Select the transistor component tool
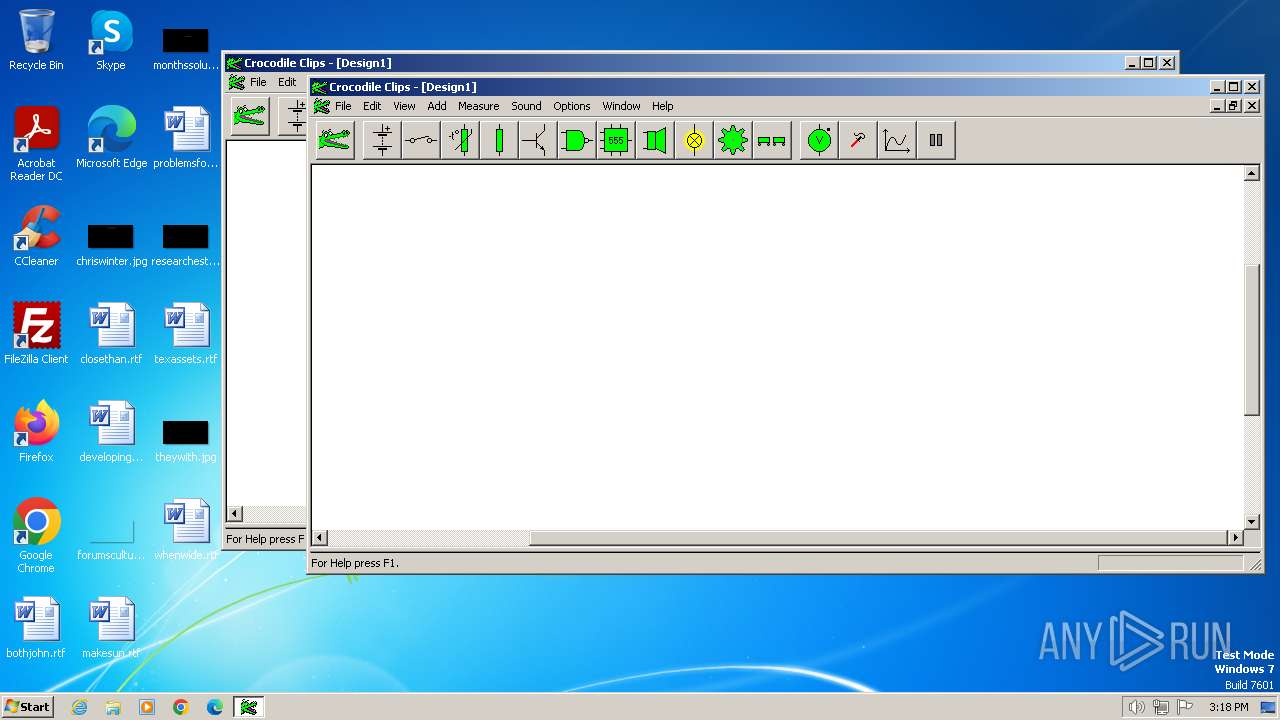The width and height of the screenshot is (1280, 720). [x=538, y=141]
